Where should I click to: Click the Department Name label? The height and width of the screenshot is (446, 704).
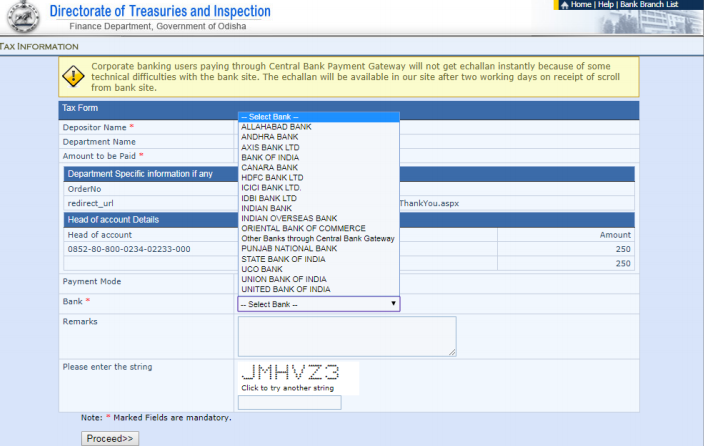click(99, 142)
